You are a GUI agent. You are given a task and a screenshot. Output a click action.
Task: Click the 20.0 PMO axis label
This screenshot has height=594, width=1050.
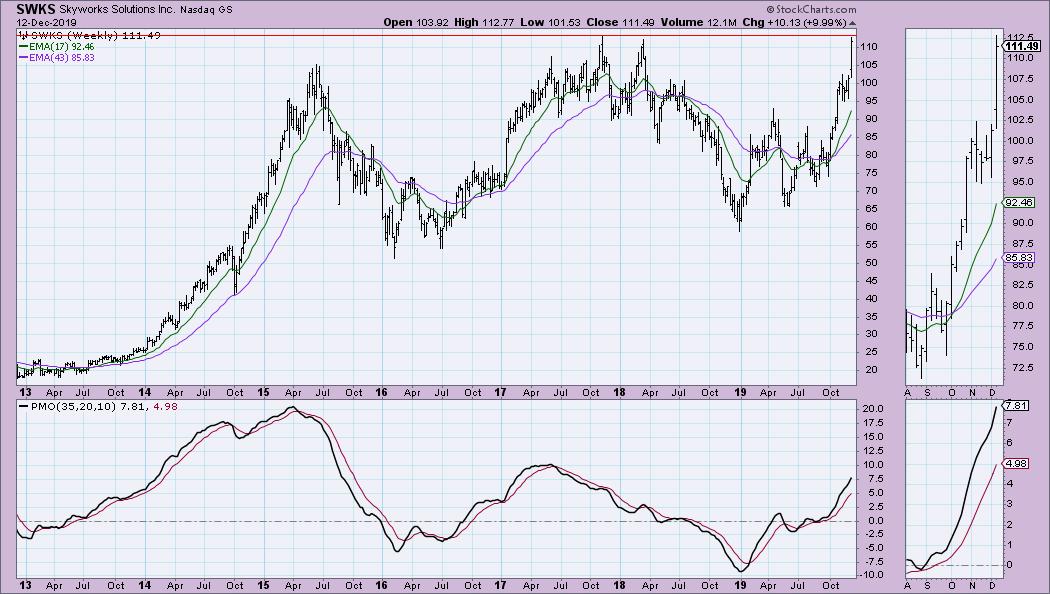(x=872, y=409)
